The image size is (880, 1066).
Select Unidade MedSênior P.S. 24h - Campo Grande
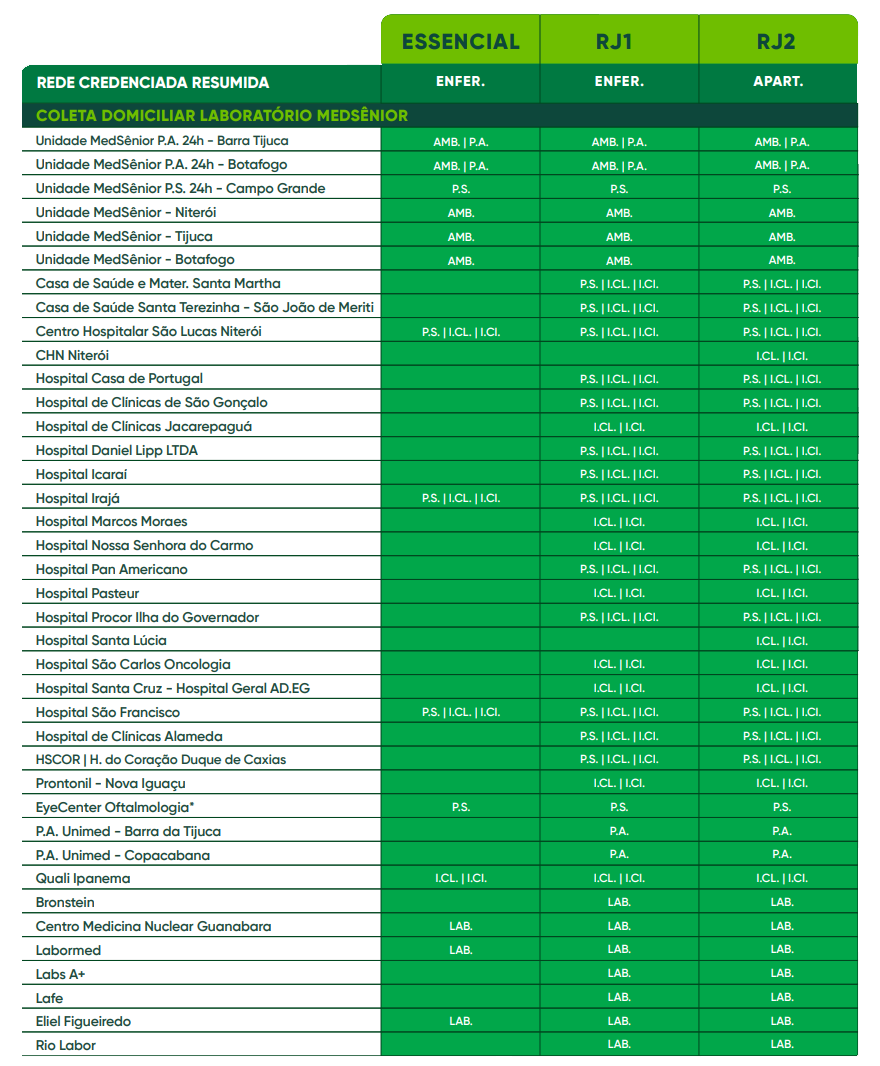click(x=180, y=188)
